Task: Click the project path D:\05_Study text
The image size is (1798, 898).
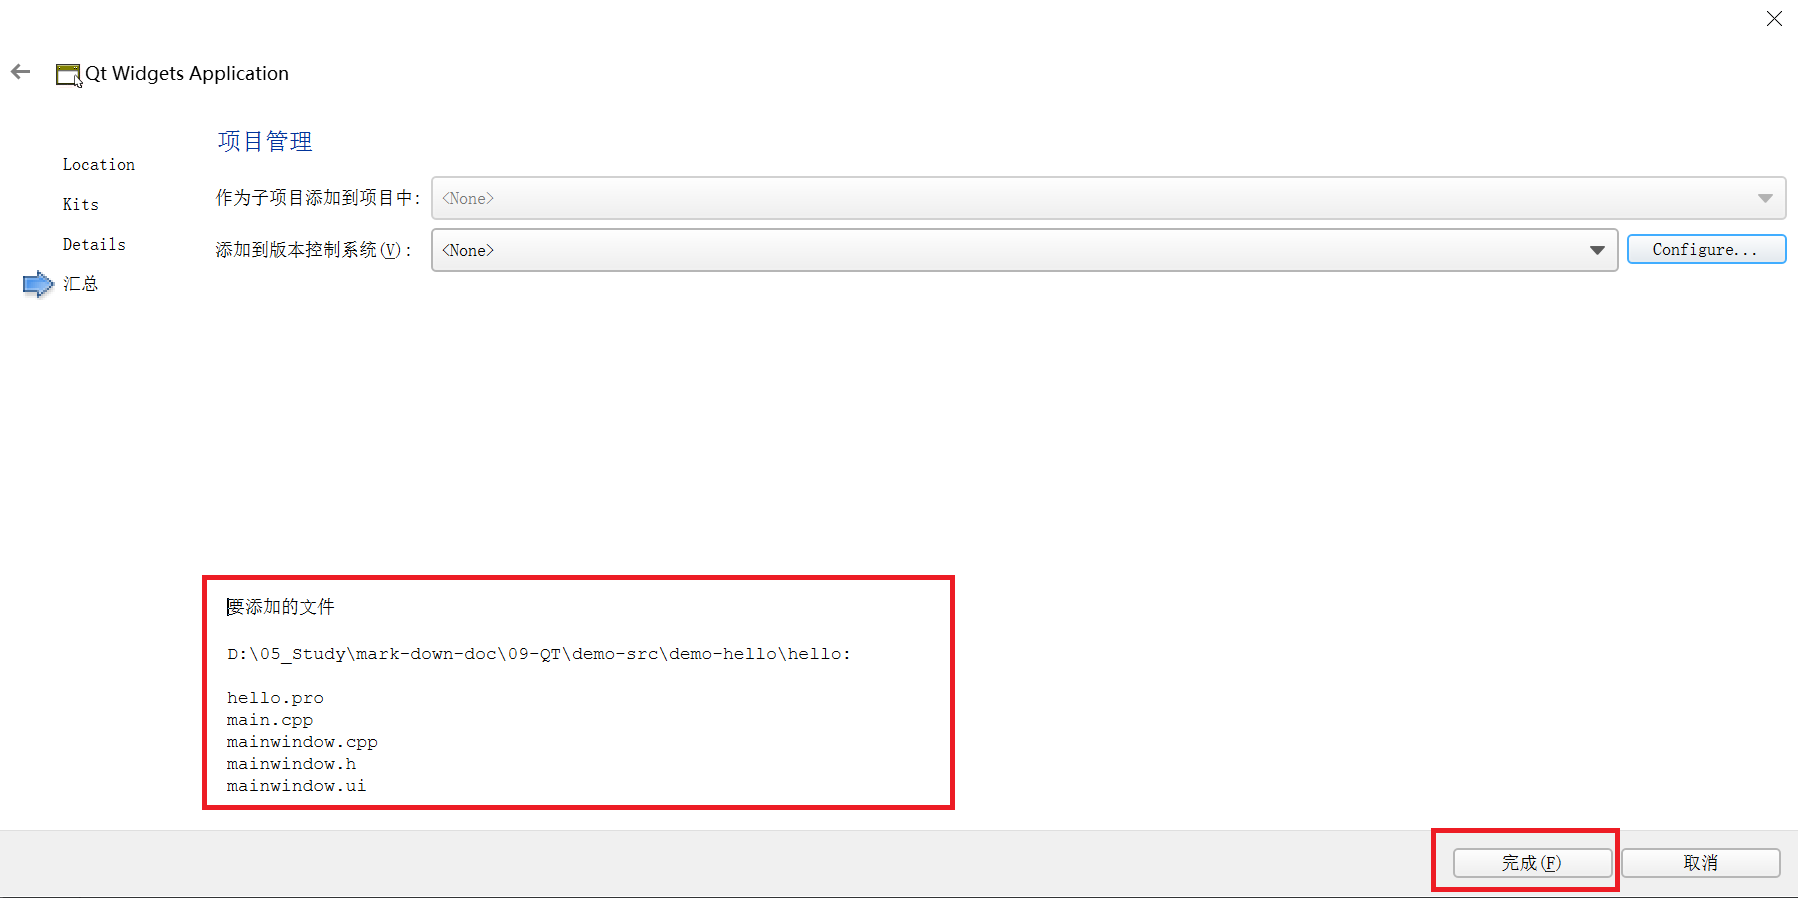Action: coord(539,654)
